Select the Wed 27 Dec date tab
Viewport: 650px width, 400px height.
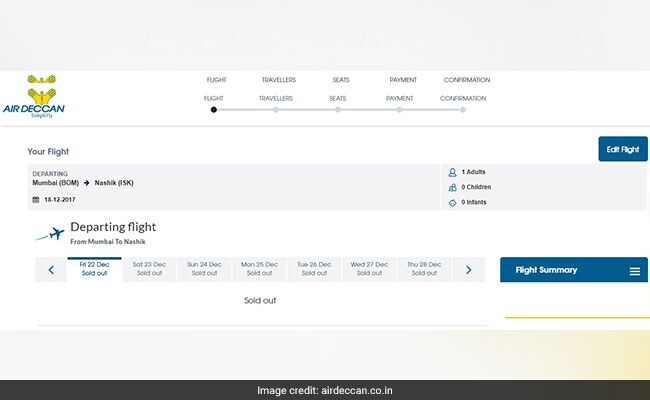[x=369, y=269]
